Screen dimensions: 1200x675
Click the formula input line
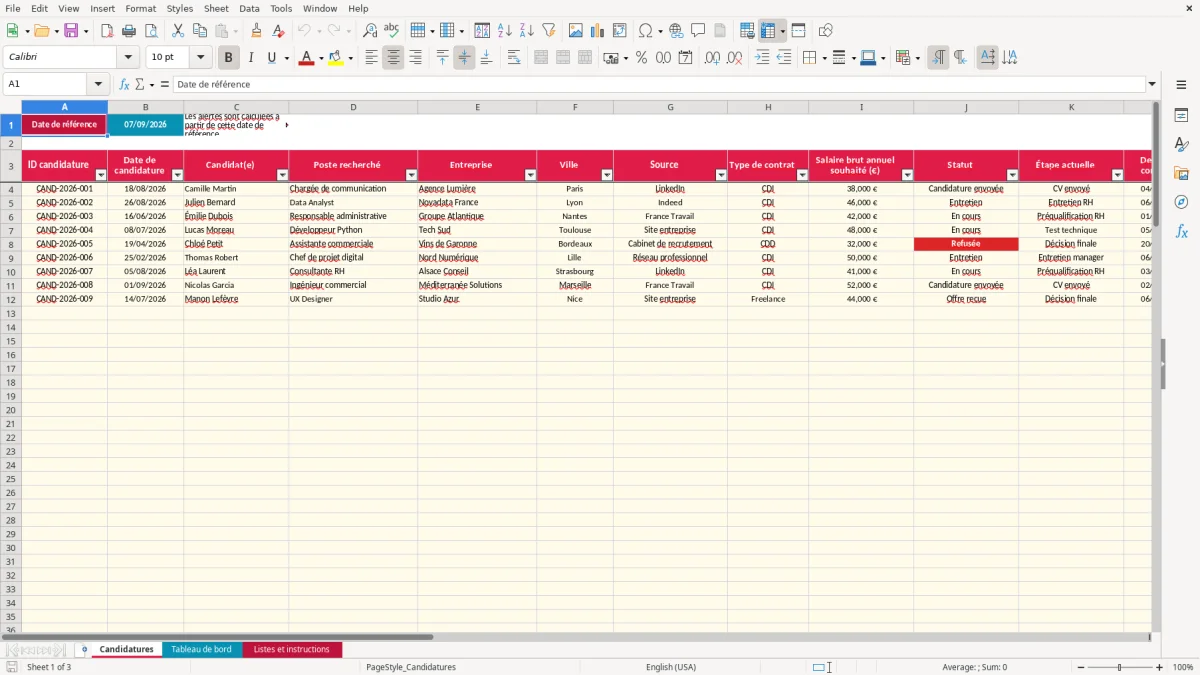pyautogui.click(x=659, y=84)
